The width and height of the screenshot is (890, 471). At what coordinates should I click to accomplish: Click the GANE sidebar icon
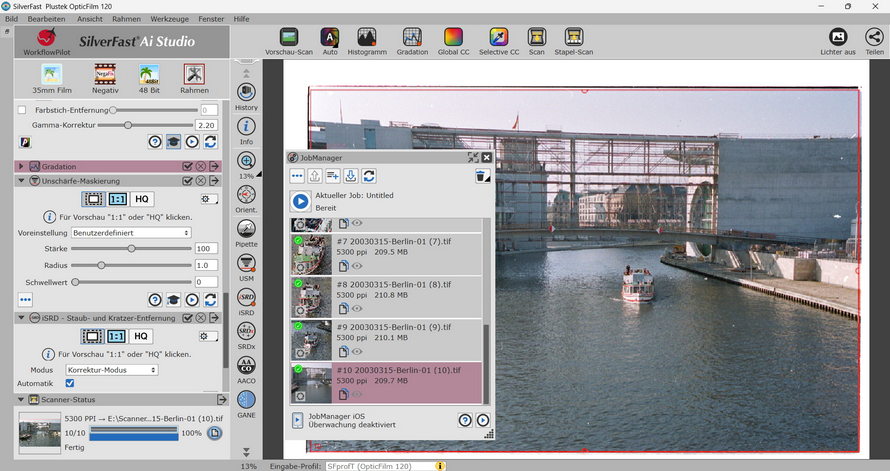point(246,399)
